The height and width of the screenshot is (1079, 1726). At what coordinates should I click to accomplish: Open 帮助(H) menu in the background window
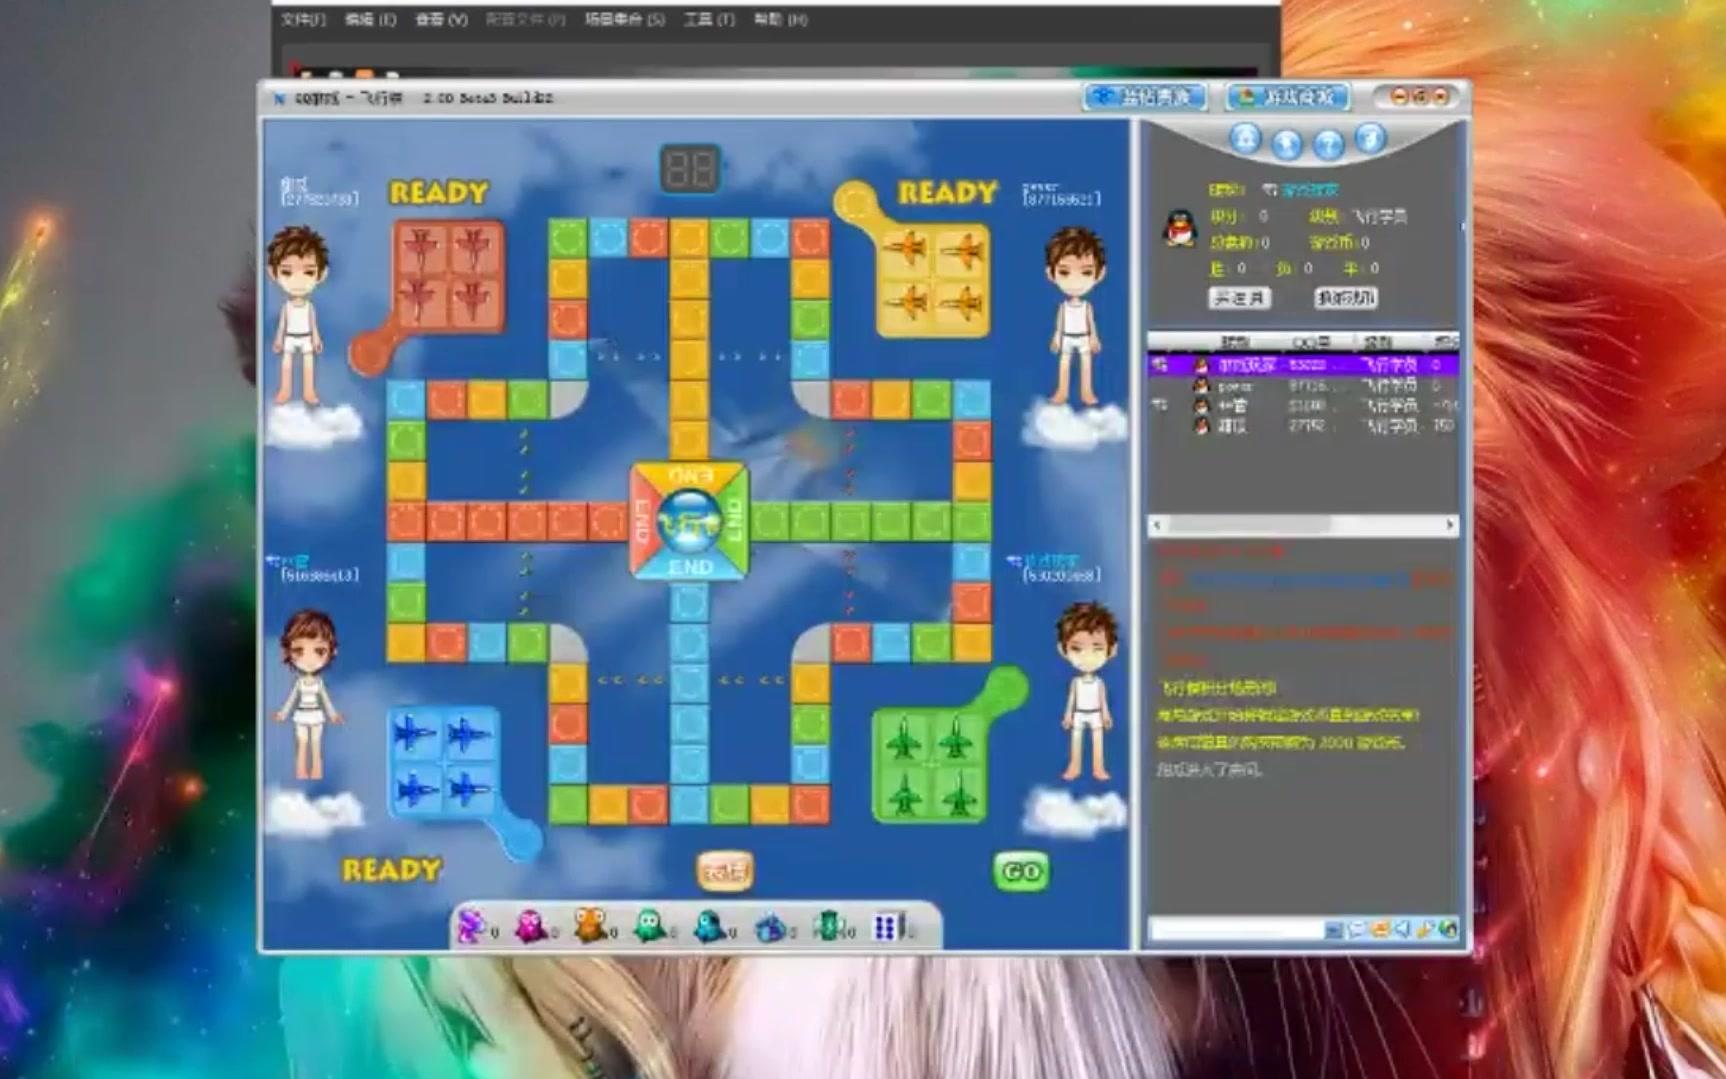coord(780,19)
